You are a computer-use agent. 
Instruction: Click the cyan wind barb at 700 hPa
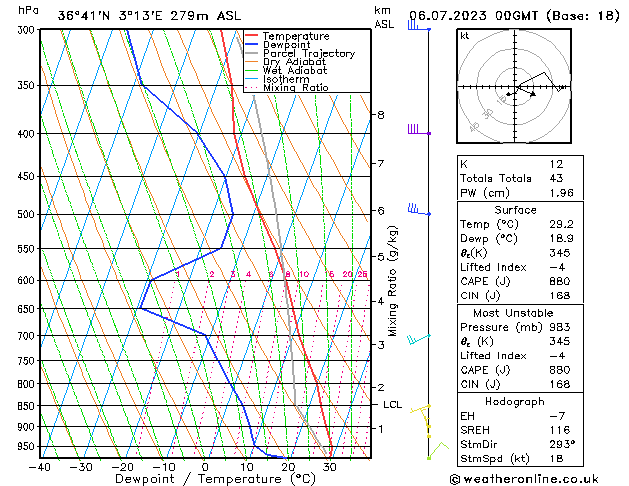pos(419,339)
